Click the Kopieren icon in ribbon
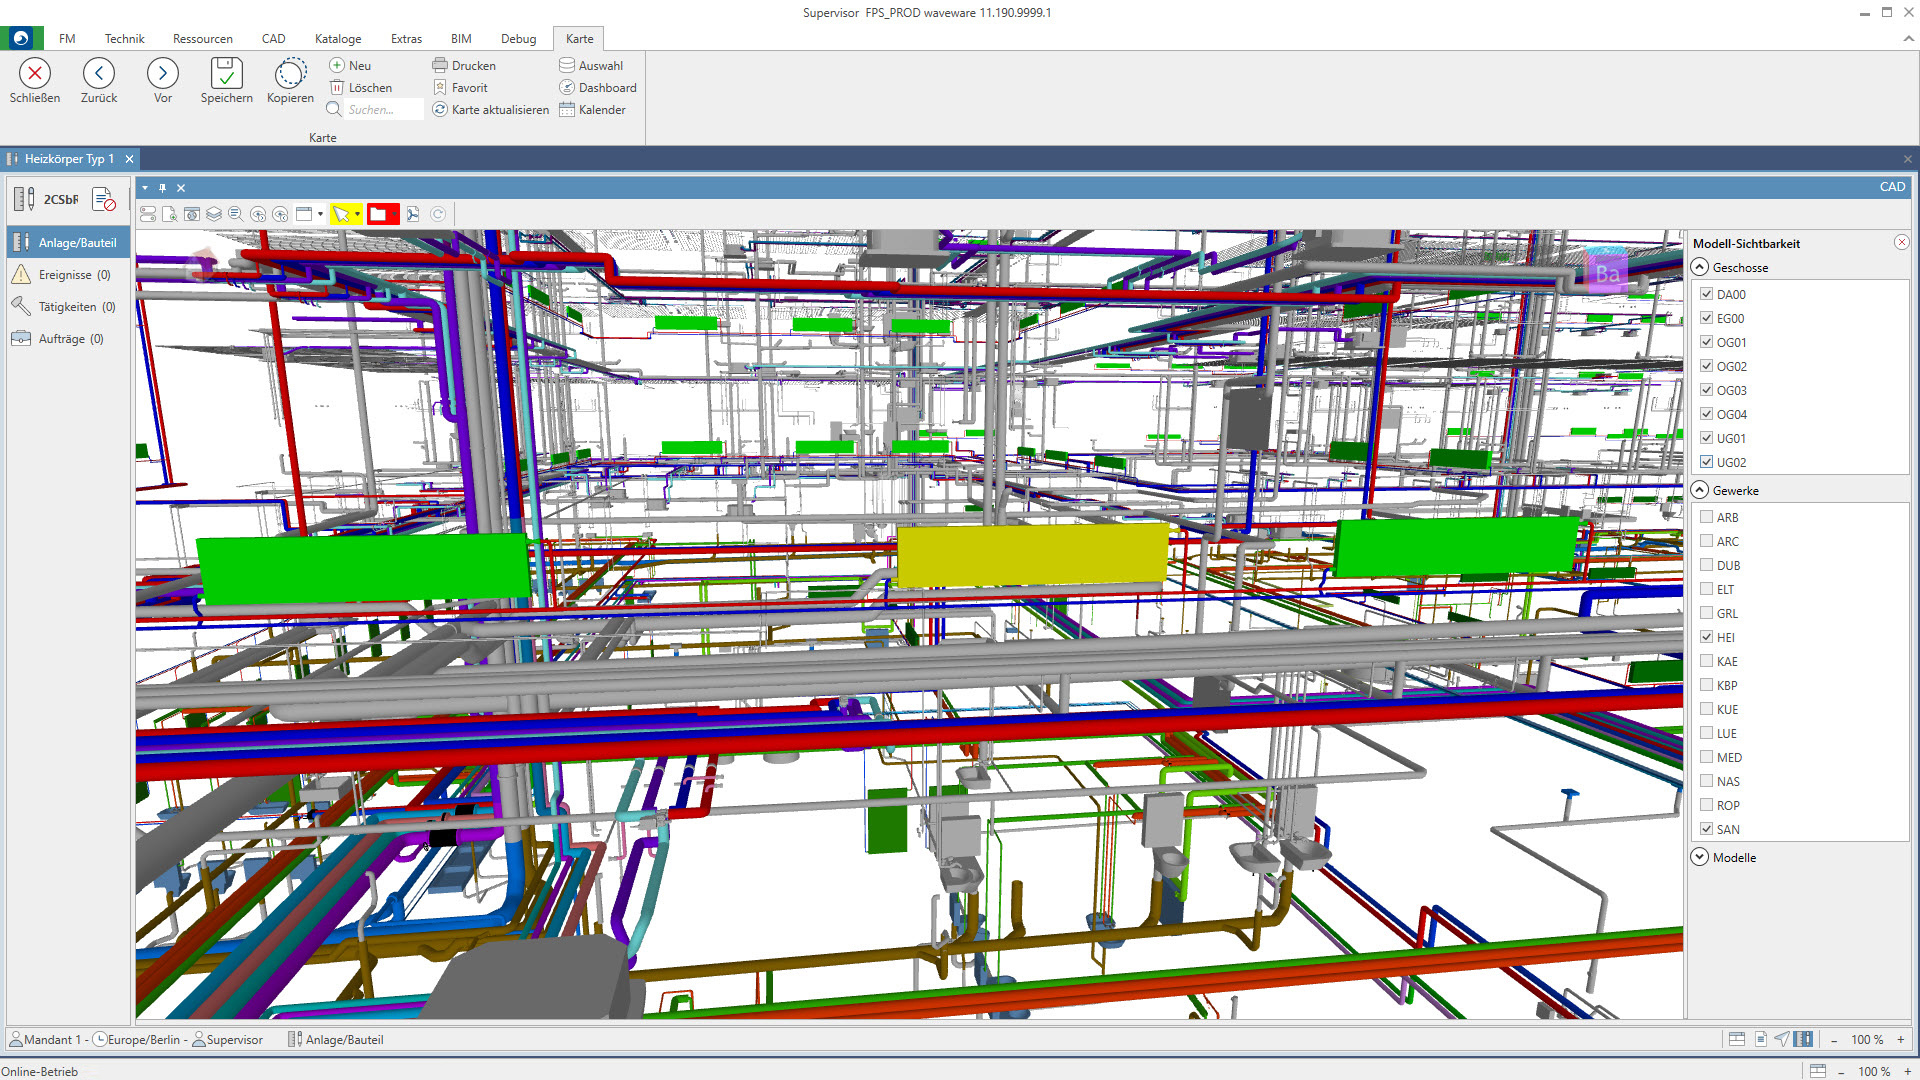 tap(290, 74)
